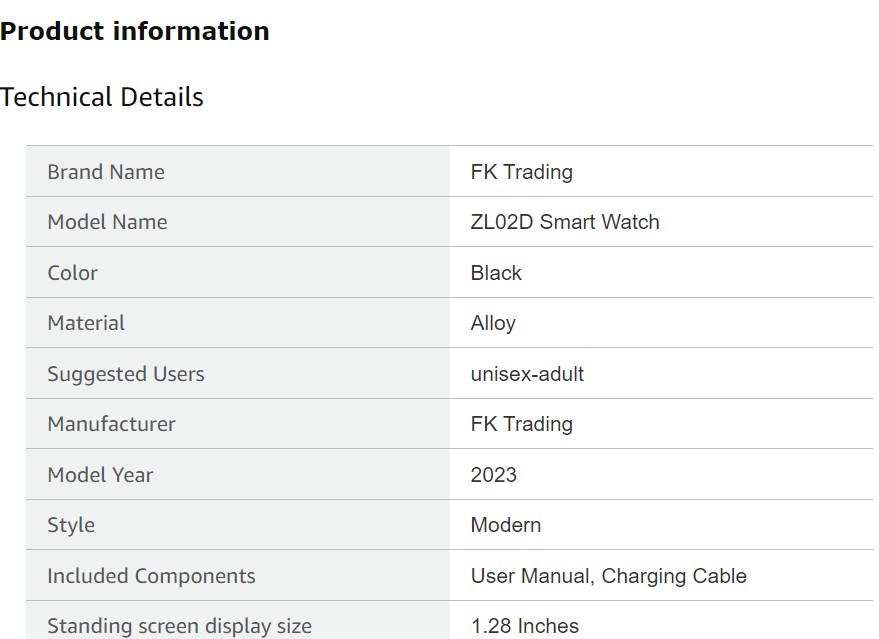
Task: Click the Material row label
Action: [x=86, y=323]
